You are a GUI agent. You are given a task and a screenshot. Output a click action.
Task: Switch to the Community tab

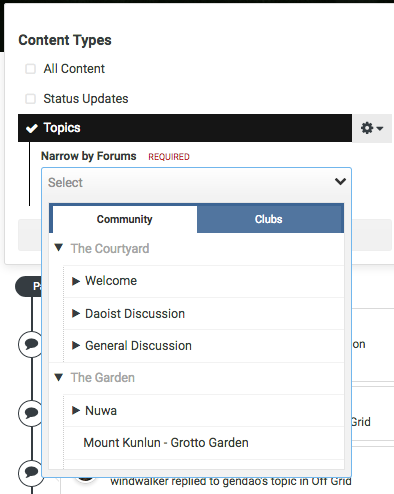click(x=125, y=219)
